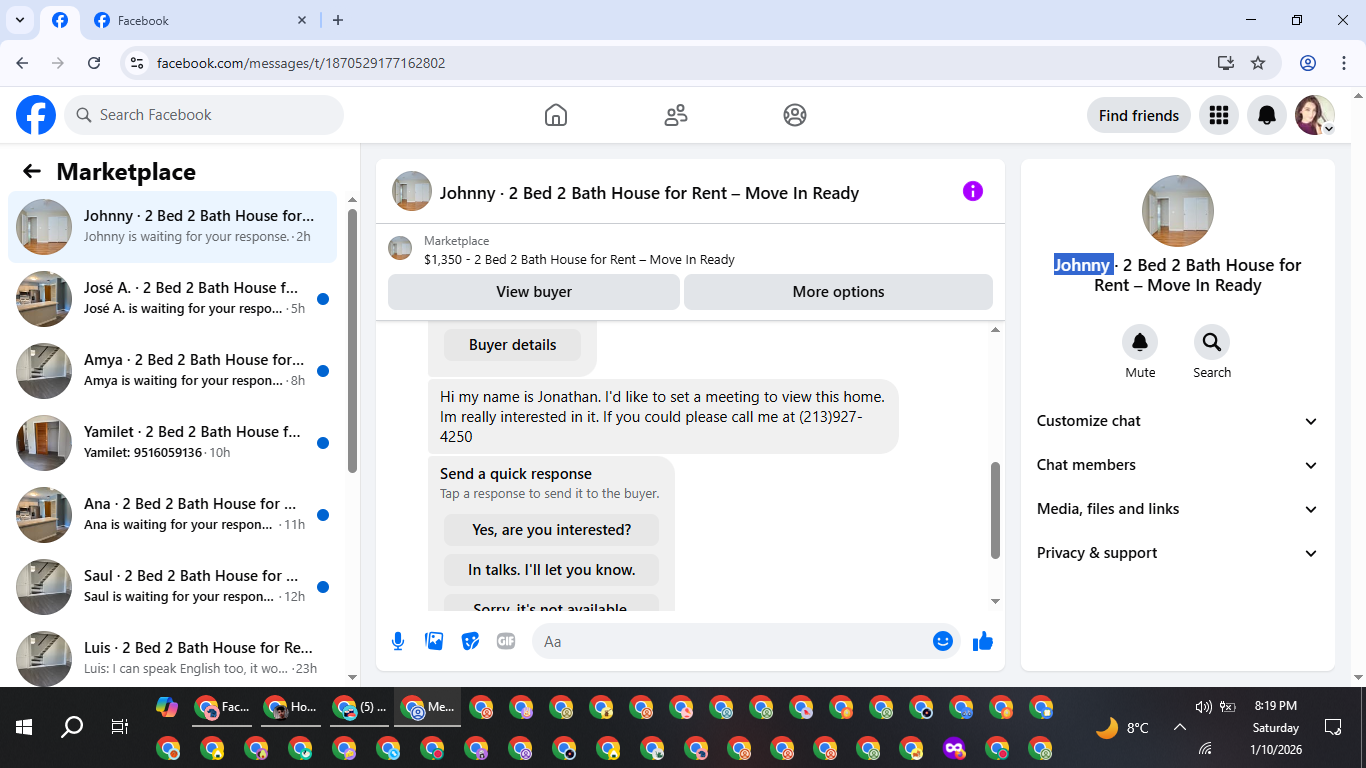Screen dimensions: 1366x768
Task: Open the purple conversation information icon
Action: [x=973, y=191]
